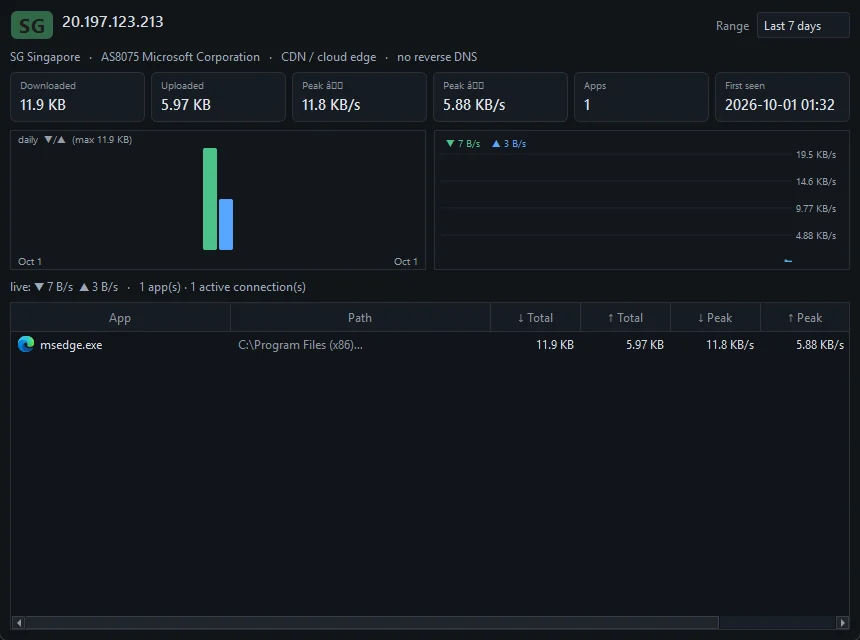This screenshot has width=860, height=640.
Task: Sort by upload Peak column header
Action: 805,318
